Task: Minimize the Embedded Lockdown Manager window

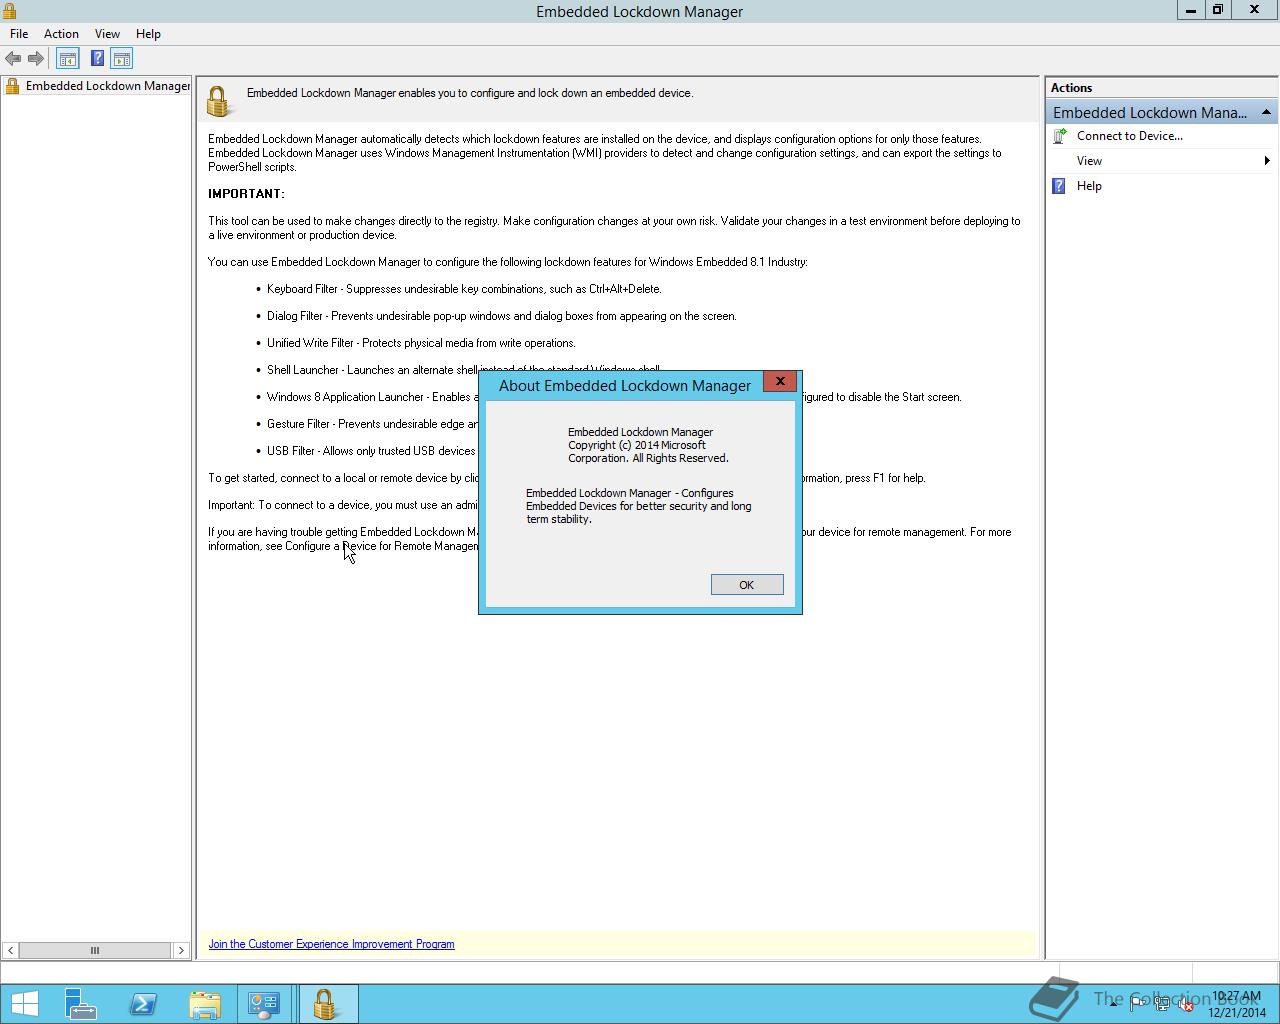Action: [1191, 11]
